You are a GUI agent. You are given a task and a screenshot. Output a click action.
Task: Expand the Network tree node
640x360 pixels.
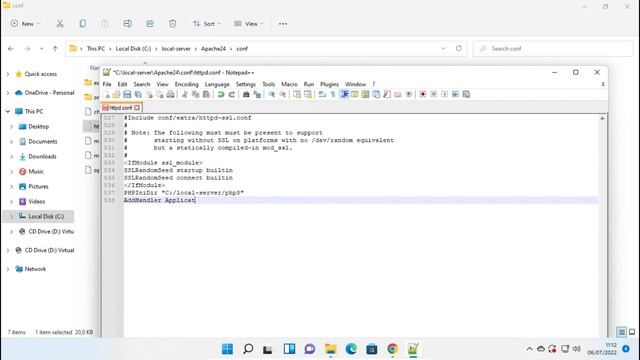7,269
